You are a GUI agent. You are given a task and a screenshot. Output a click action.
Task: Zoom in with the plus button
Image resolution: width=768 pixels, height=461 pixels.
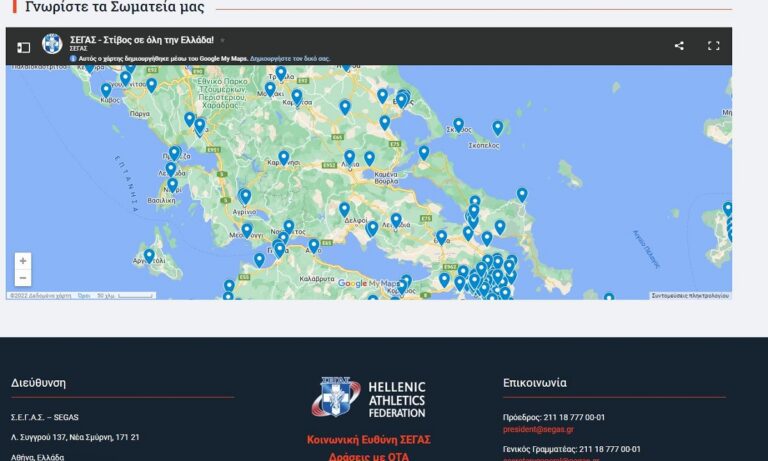click(x=23, y=261)
